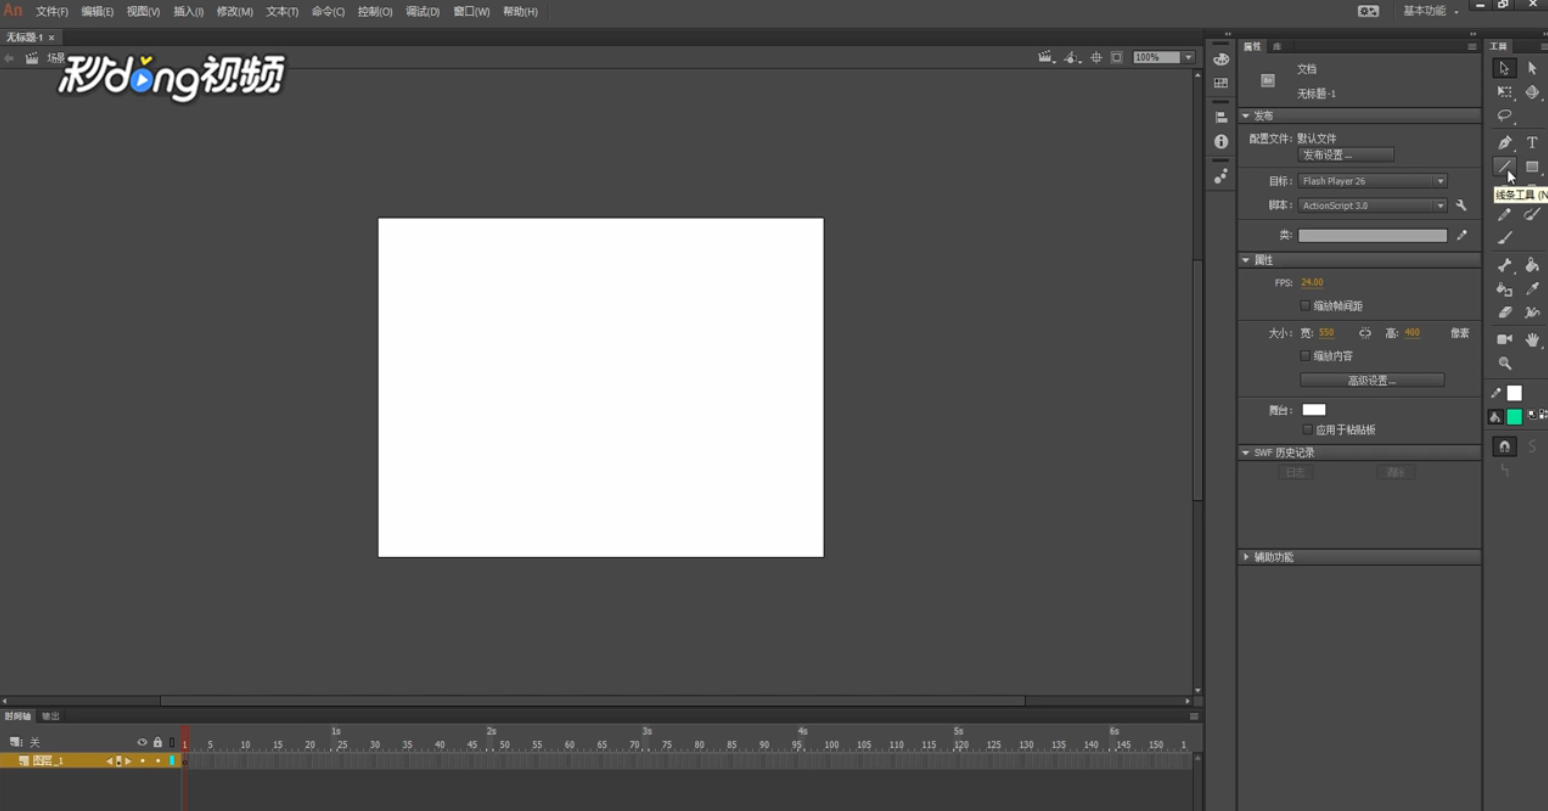Select the Zoom magnifier tool
The width and height of the screenshot is (1548, 811).
1504,364
